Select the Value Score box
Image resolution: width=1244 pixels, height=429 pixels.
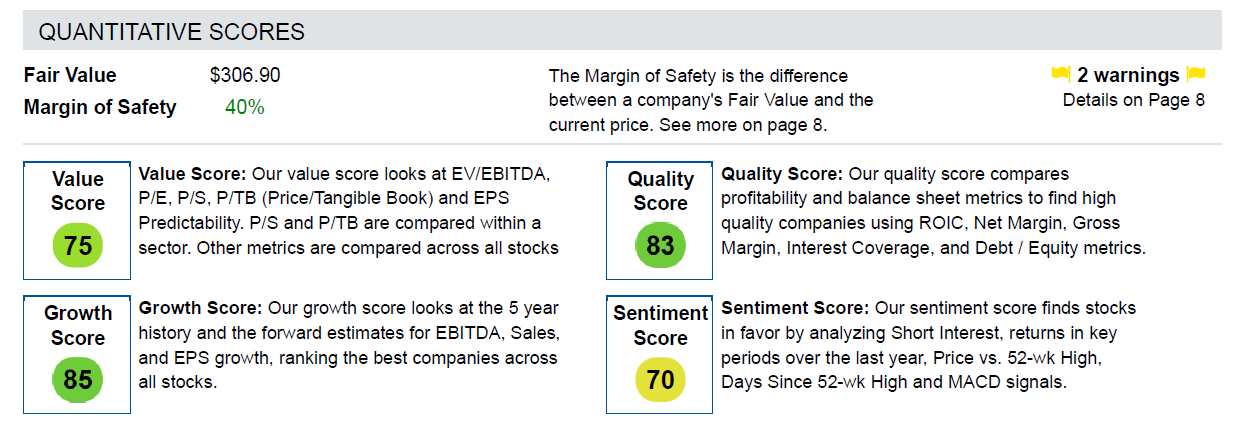[x=78, y=221]
